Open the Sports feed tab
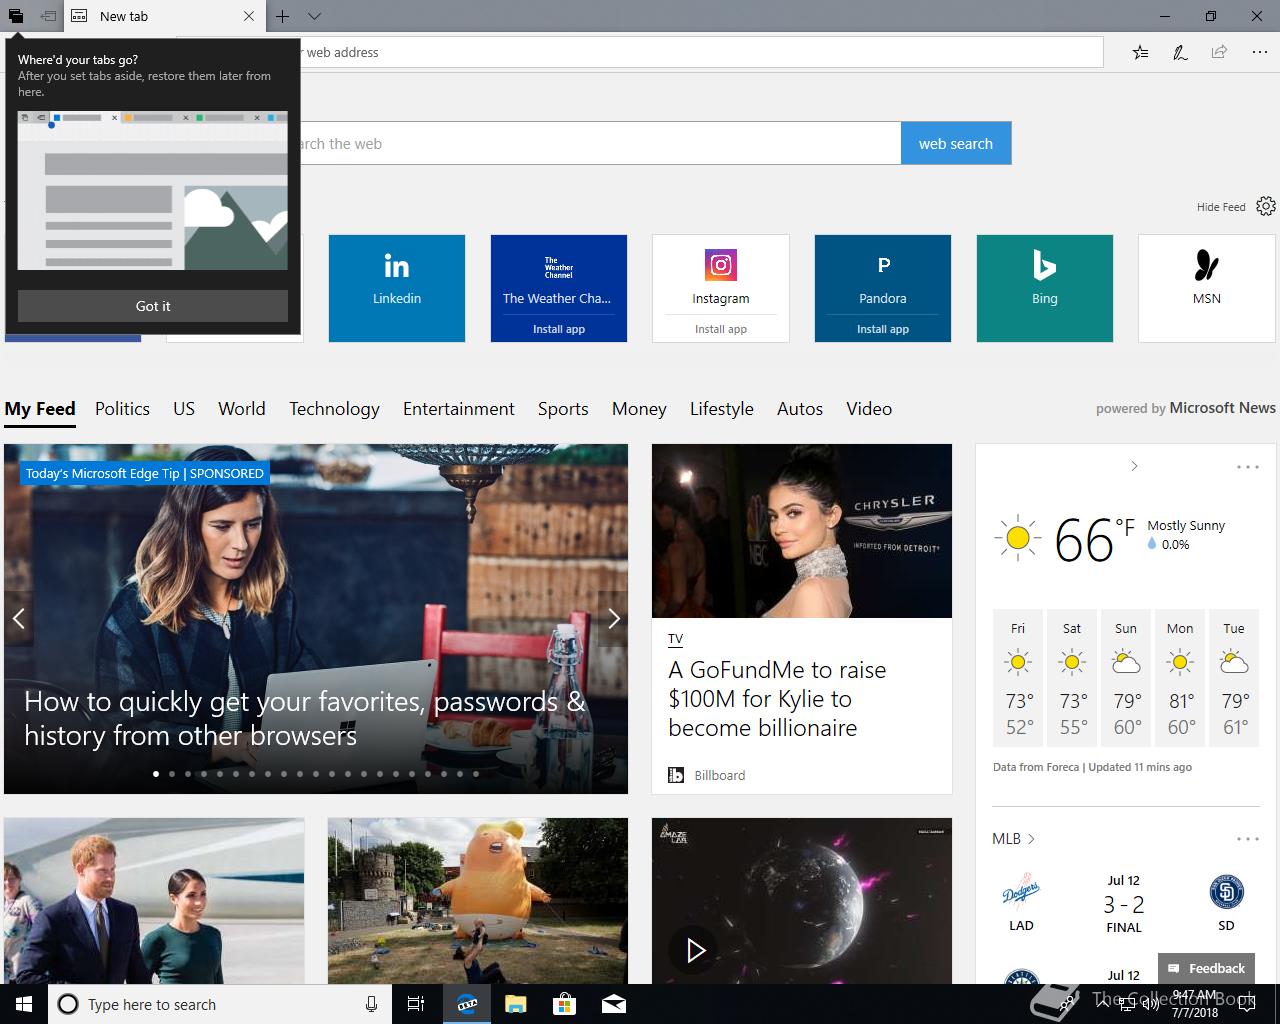The image size is (1280, 1024). [563, 409]
